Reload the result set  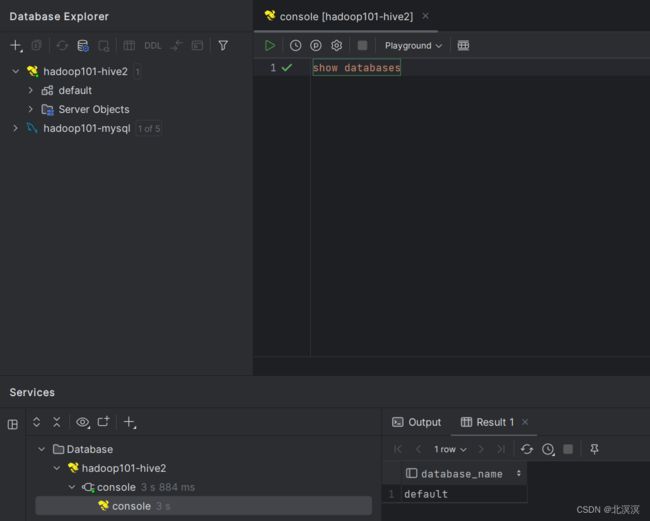[x=527, y=449]
